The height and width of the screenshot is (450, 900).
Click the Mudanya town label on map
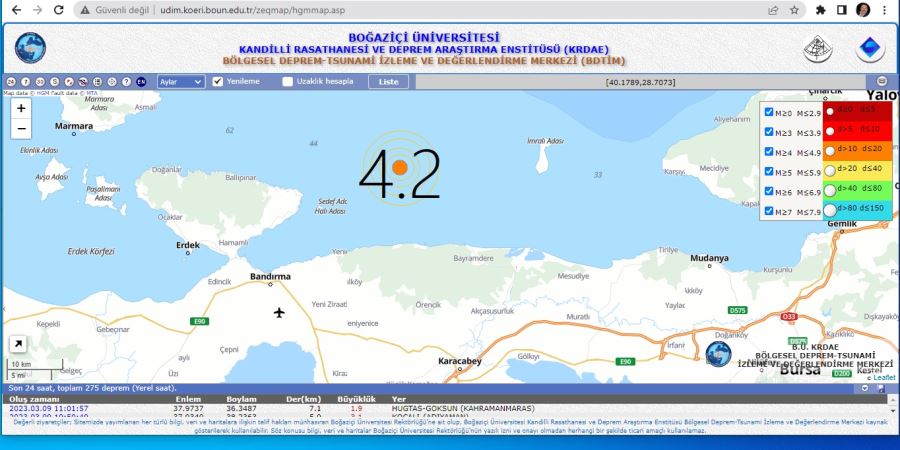pyautogui.click(x=709, y=258)
